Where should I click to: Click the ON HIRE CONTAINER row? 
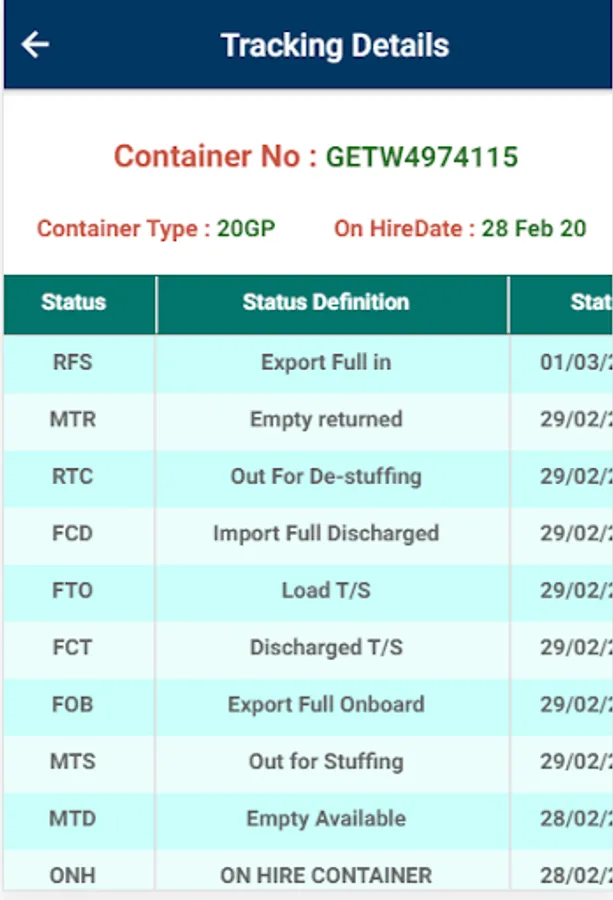pyautogui.click(x=308, y=872)
